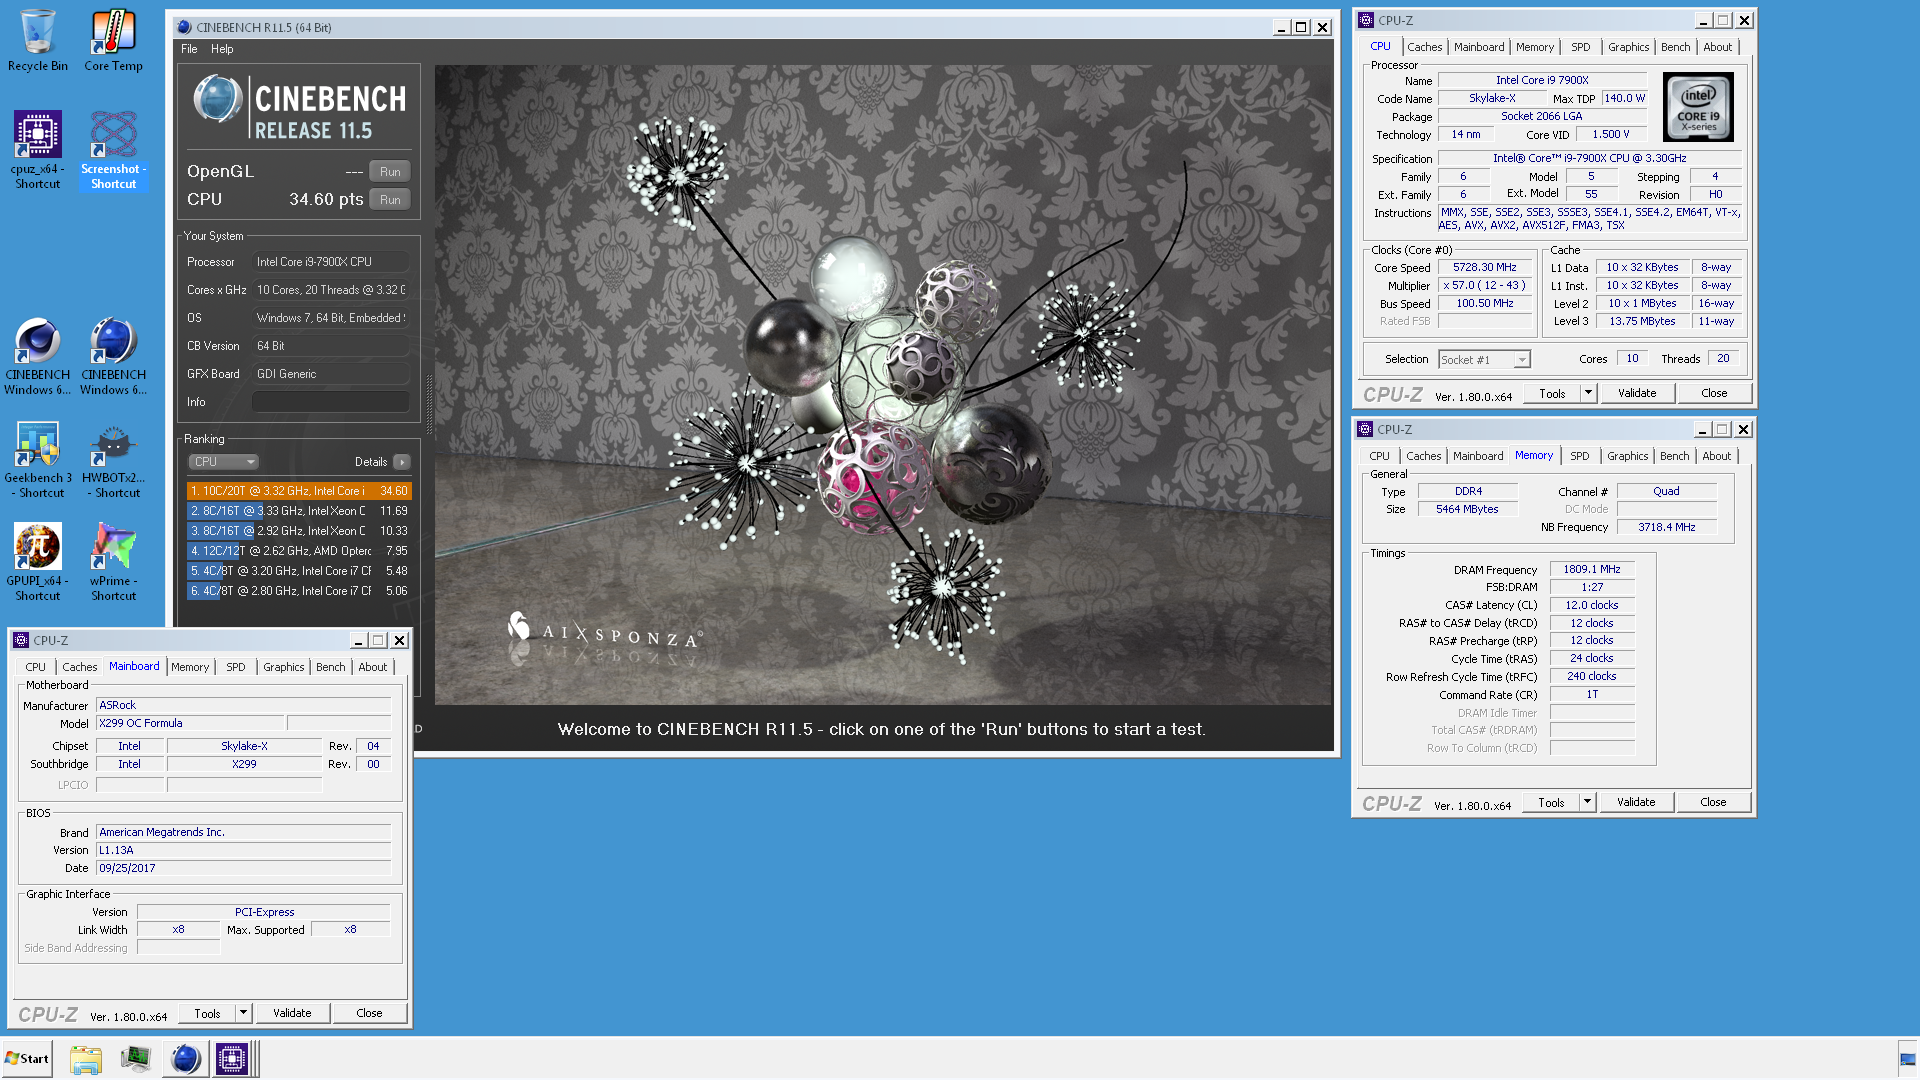Click the rendered spheres scene preview
1920x1080 pixels.
(883, 385)
